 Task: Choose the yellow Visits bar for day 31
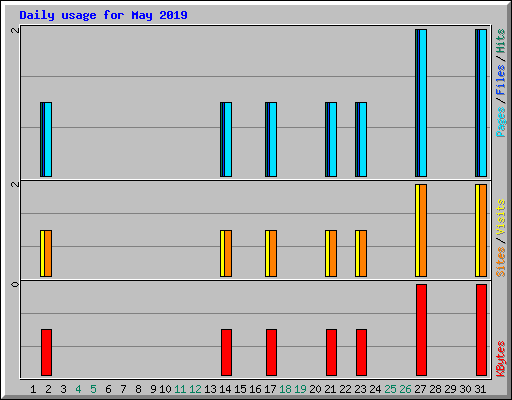click(477, 230)
